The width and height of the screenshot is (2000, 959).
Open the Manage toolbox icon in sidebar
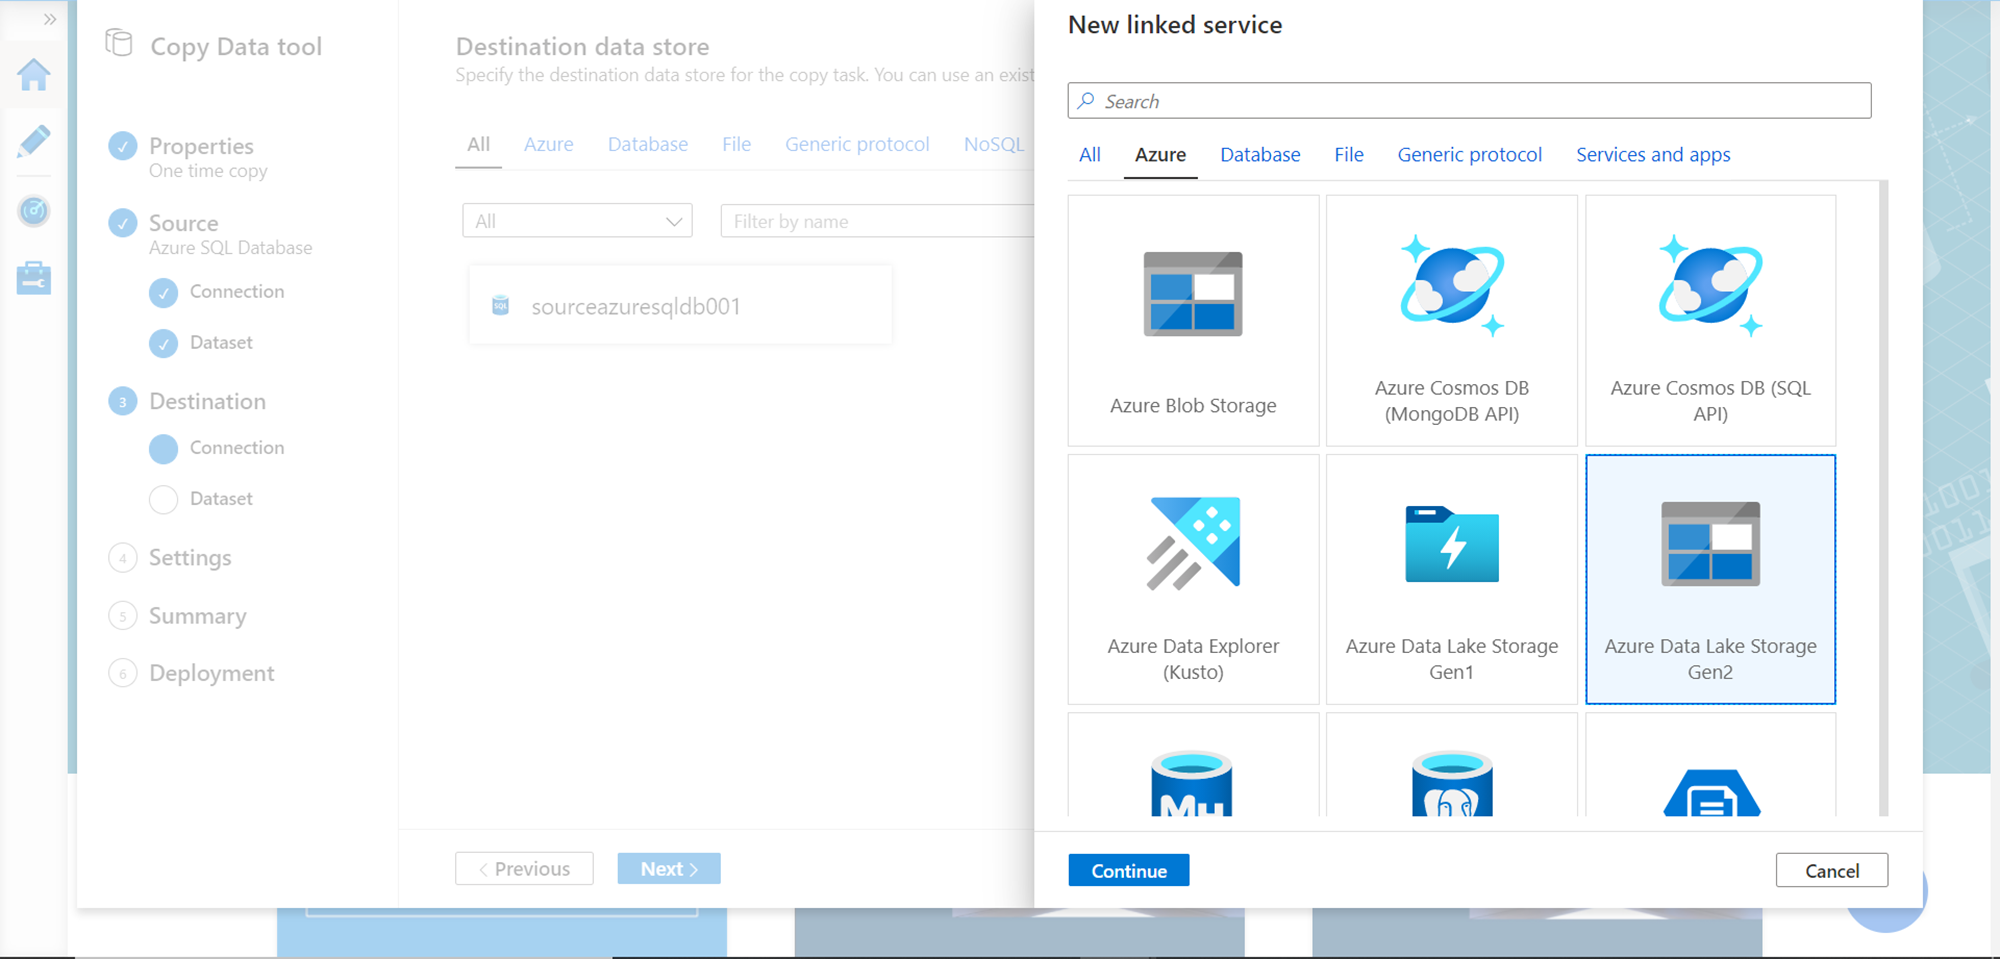[x=34, y=278]
